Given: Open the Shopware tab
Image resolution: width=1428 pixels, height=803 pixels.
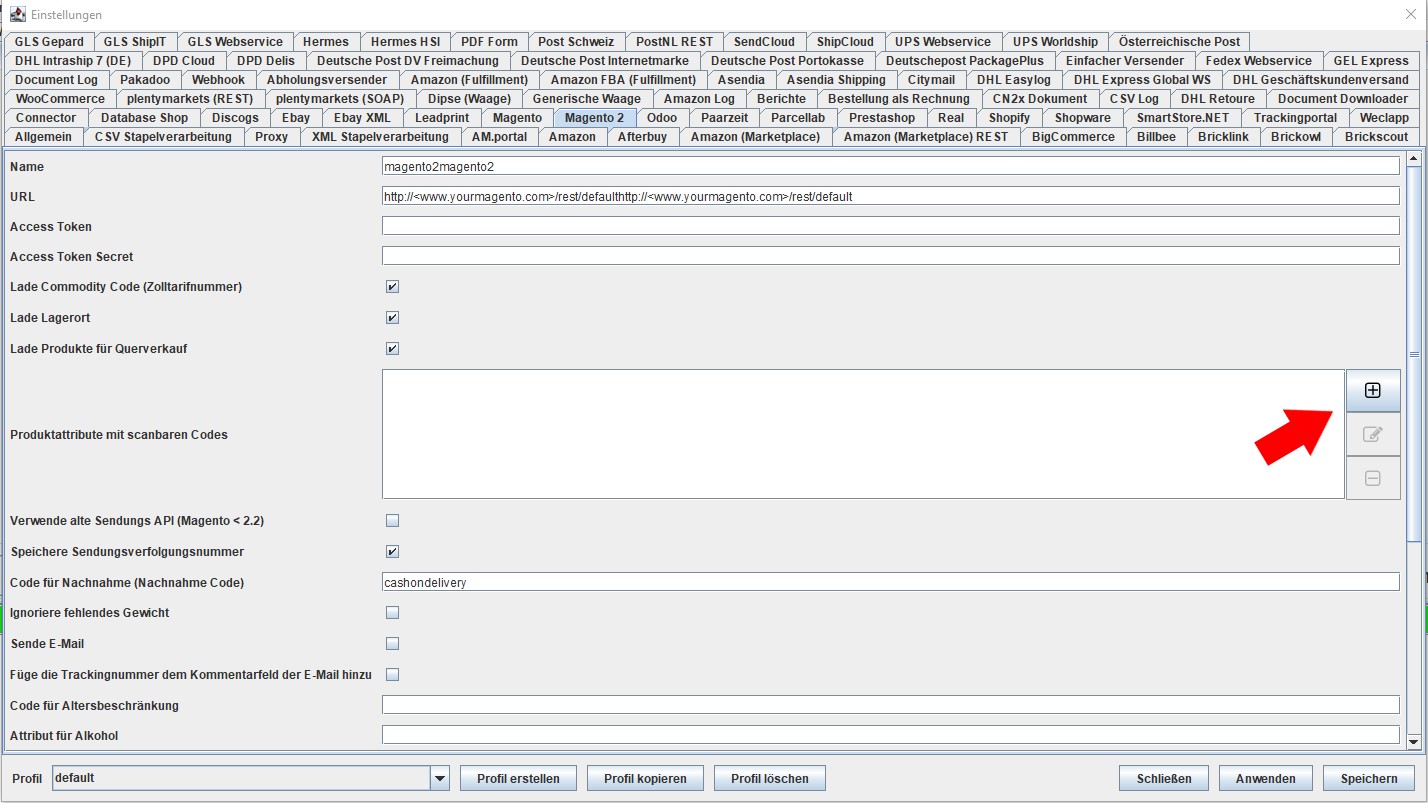Looking at the screenshot, I should (x=1083, y=118).
